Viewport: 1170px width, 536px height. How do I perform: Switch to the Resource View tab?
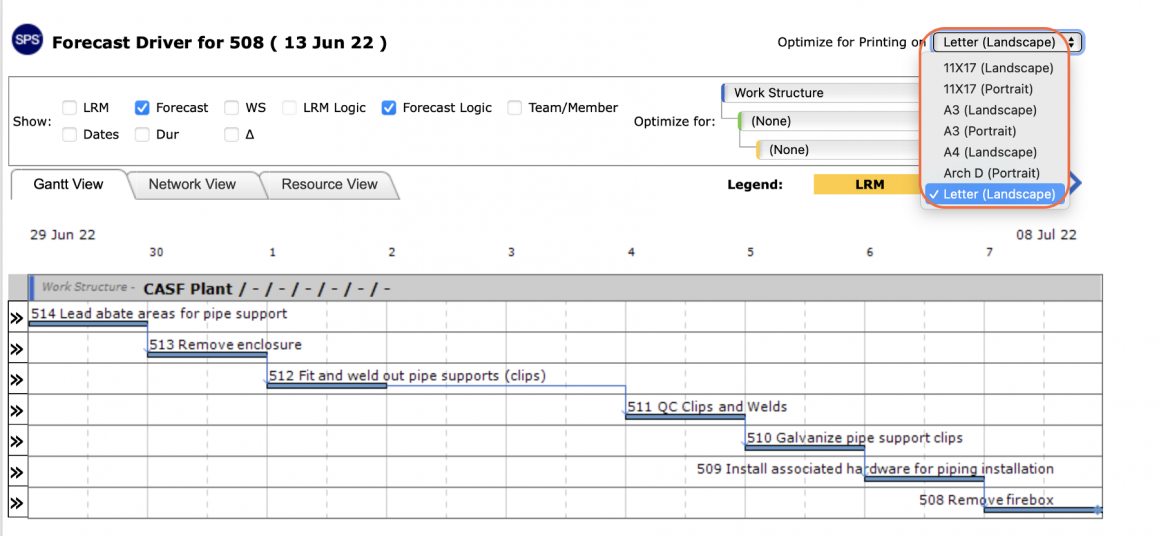[329, 184]
